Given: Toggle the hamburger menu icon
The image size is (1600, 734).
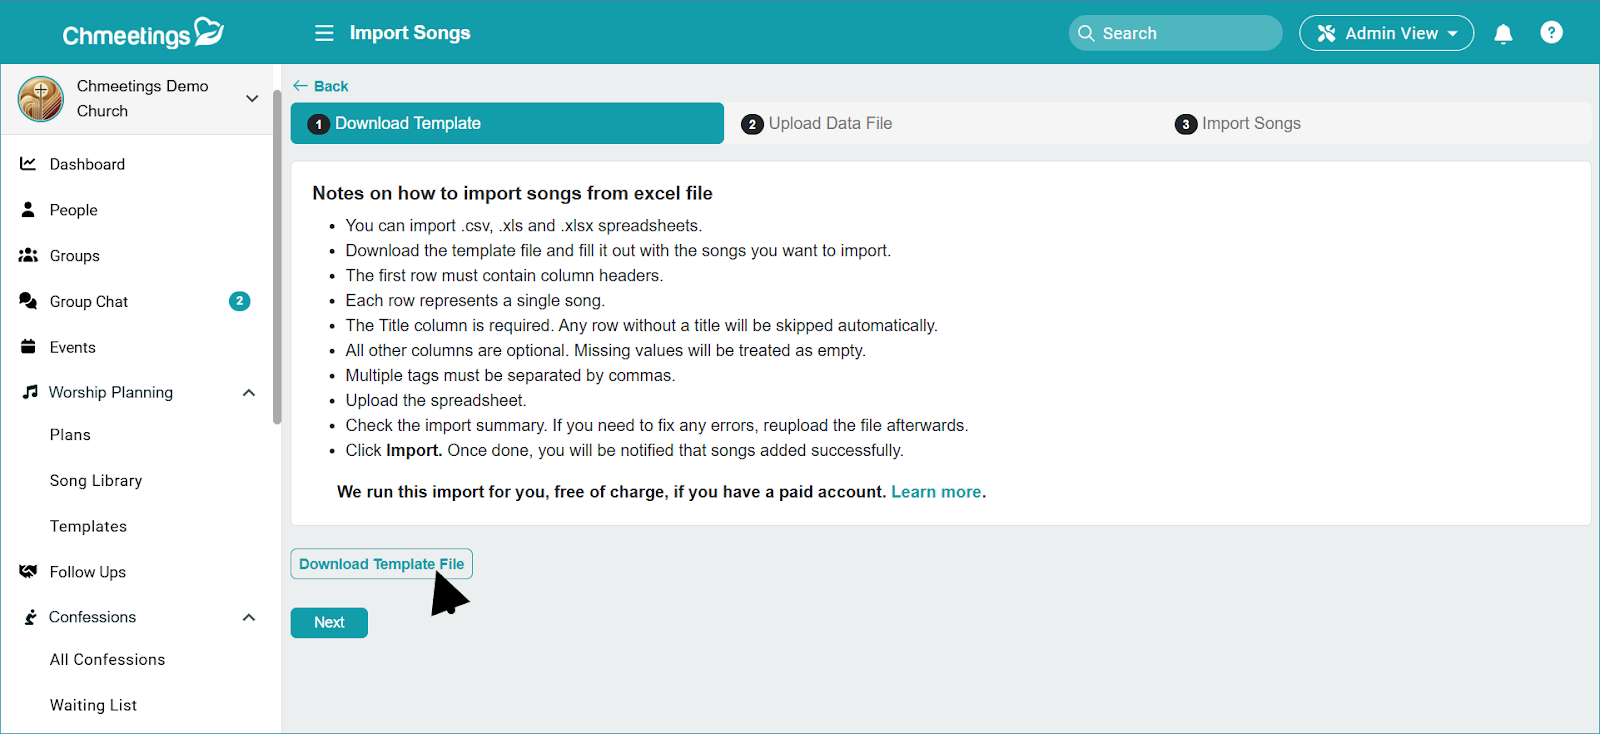Looking at the screenshot, I should coord(324,33).
